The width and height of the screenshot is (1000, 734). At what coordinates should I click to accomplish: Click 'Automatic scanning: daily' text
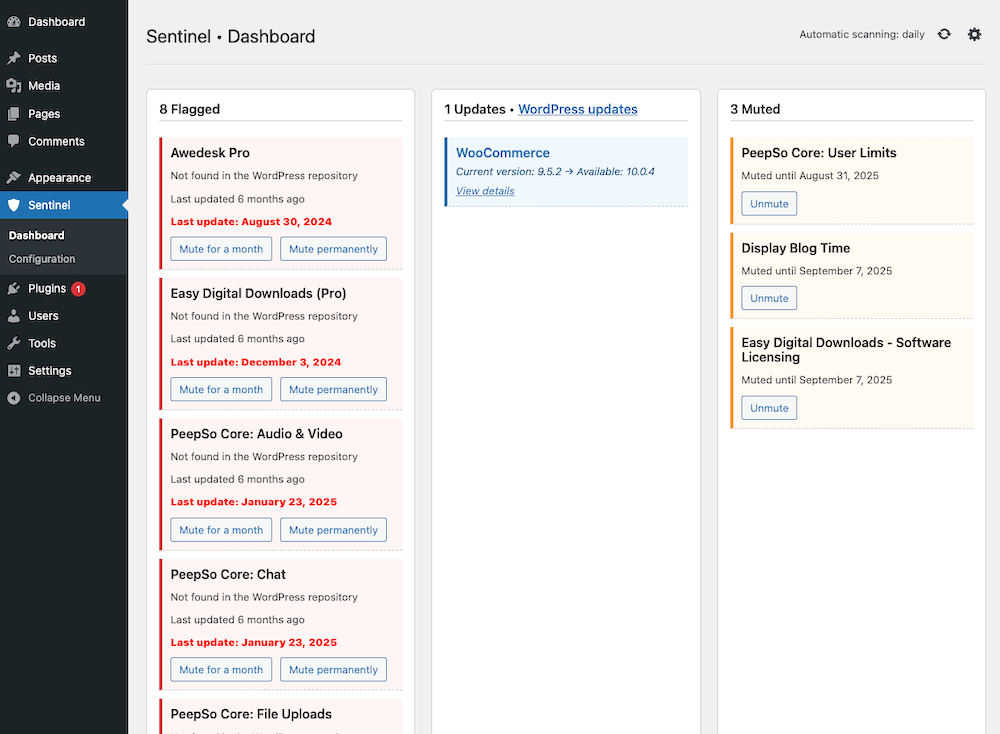click(862, 34)
